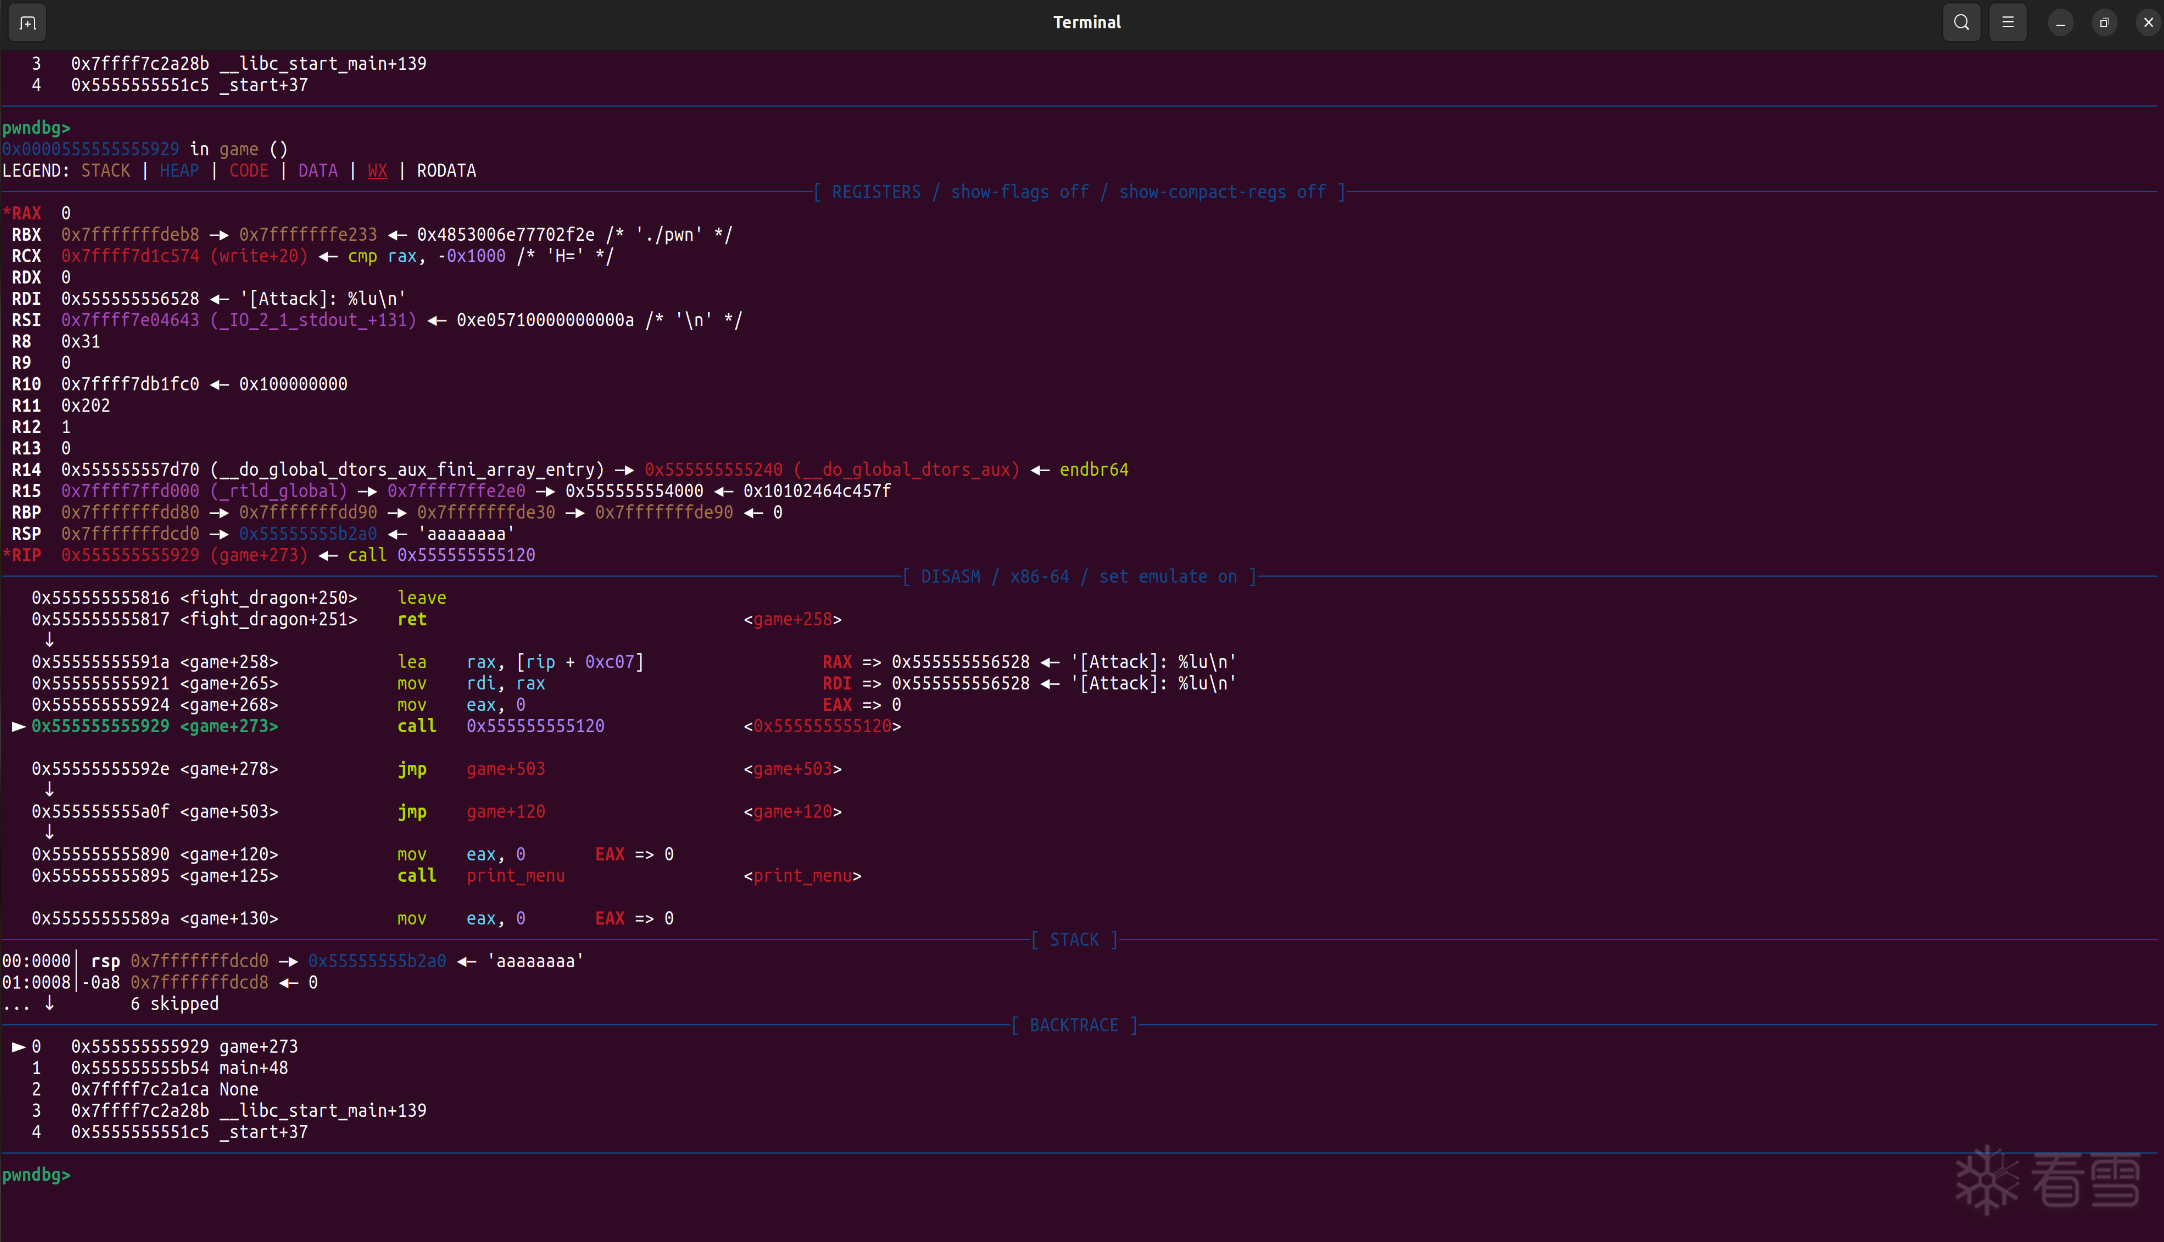Click the '6 skipped' stack line
This screenshot has height=1242, width=2164.
point(174,1004)
